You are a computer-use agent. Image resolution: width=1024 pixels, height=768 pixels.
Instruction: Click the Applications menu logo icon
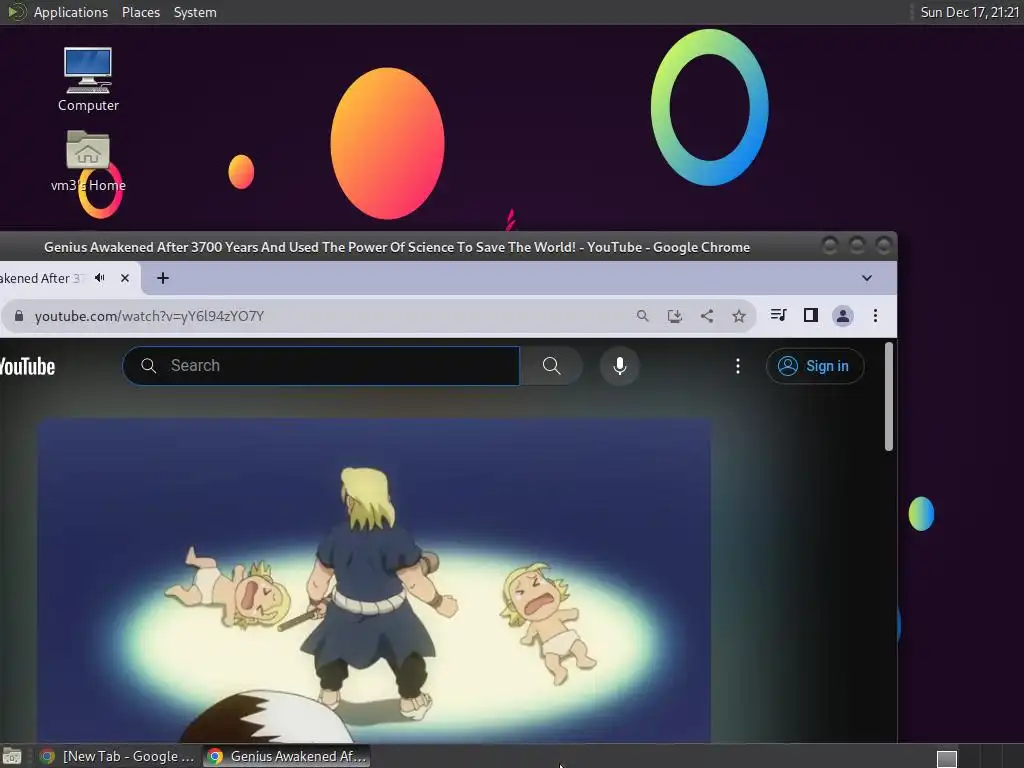pyautogui.click(x=16, y=12)
